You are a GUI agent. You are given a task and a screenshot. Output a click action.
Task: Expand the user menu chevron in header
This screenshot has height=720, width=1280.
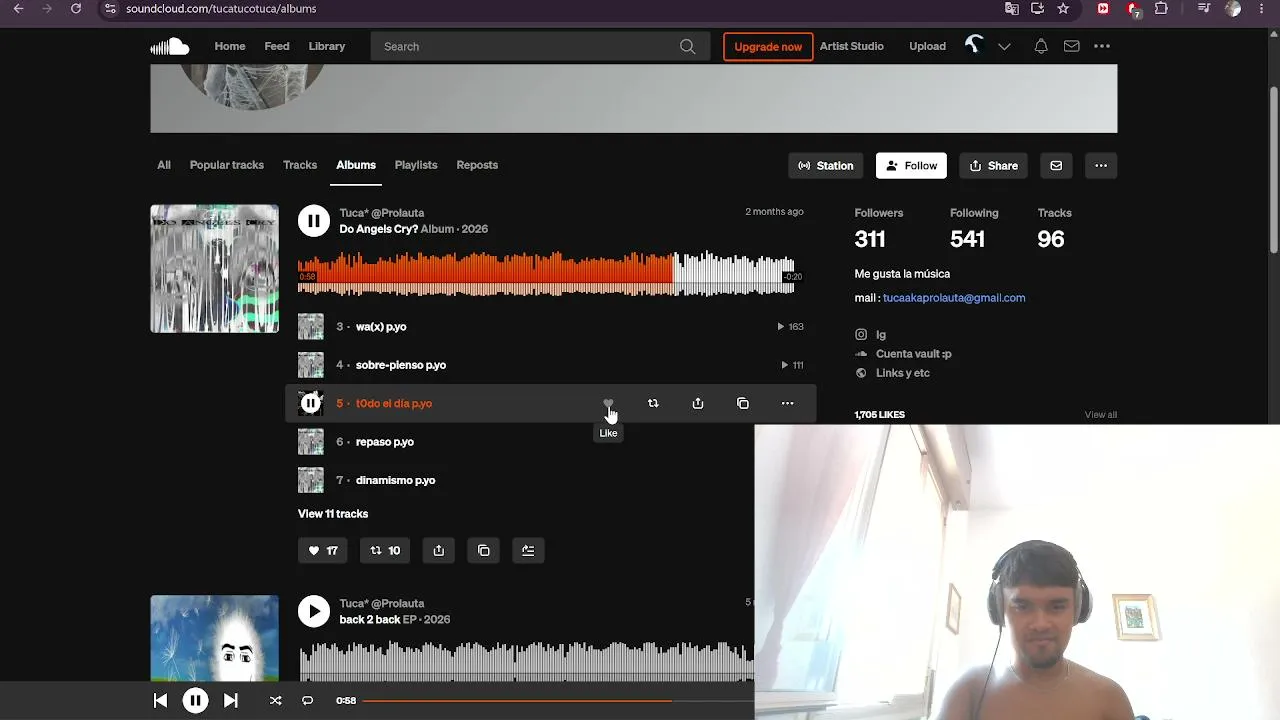click(x=1004, y=46)
